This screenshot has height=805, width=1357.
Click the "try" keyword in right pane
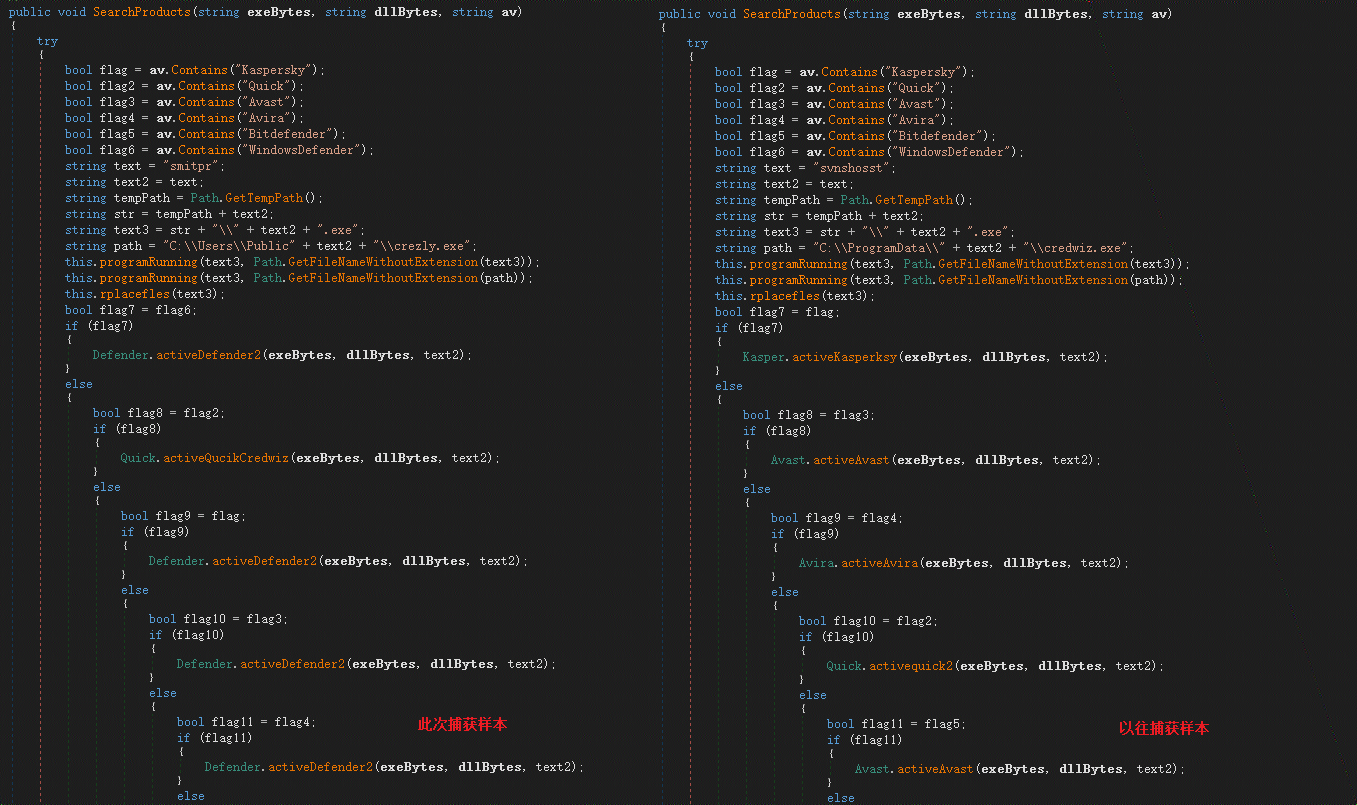(x=697, y=43)
